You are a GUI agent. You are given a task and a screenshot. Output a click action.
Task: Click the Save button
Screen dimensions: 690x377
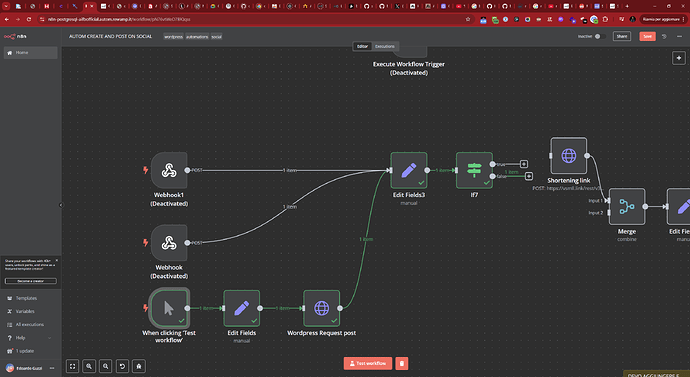pyautogui.click(x=647, y=37)
